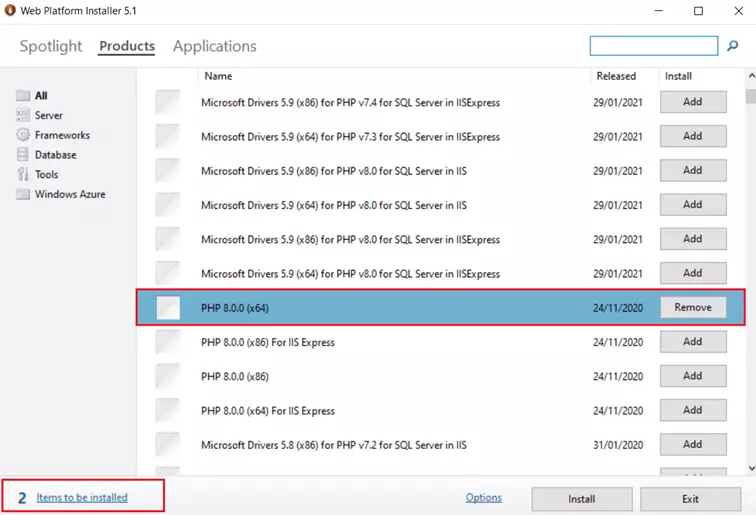Screen dimensions: 756x515
Task: Add PHP 8.0.0 (x86)
Action: (x=693, y=376)
